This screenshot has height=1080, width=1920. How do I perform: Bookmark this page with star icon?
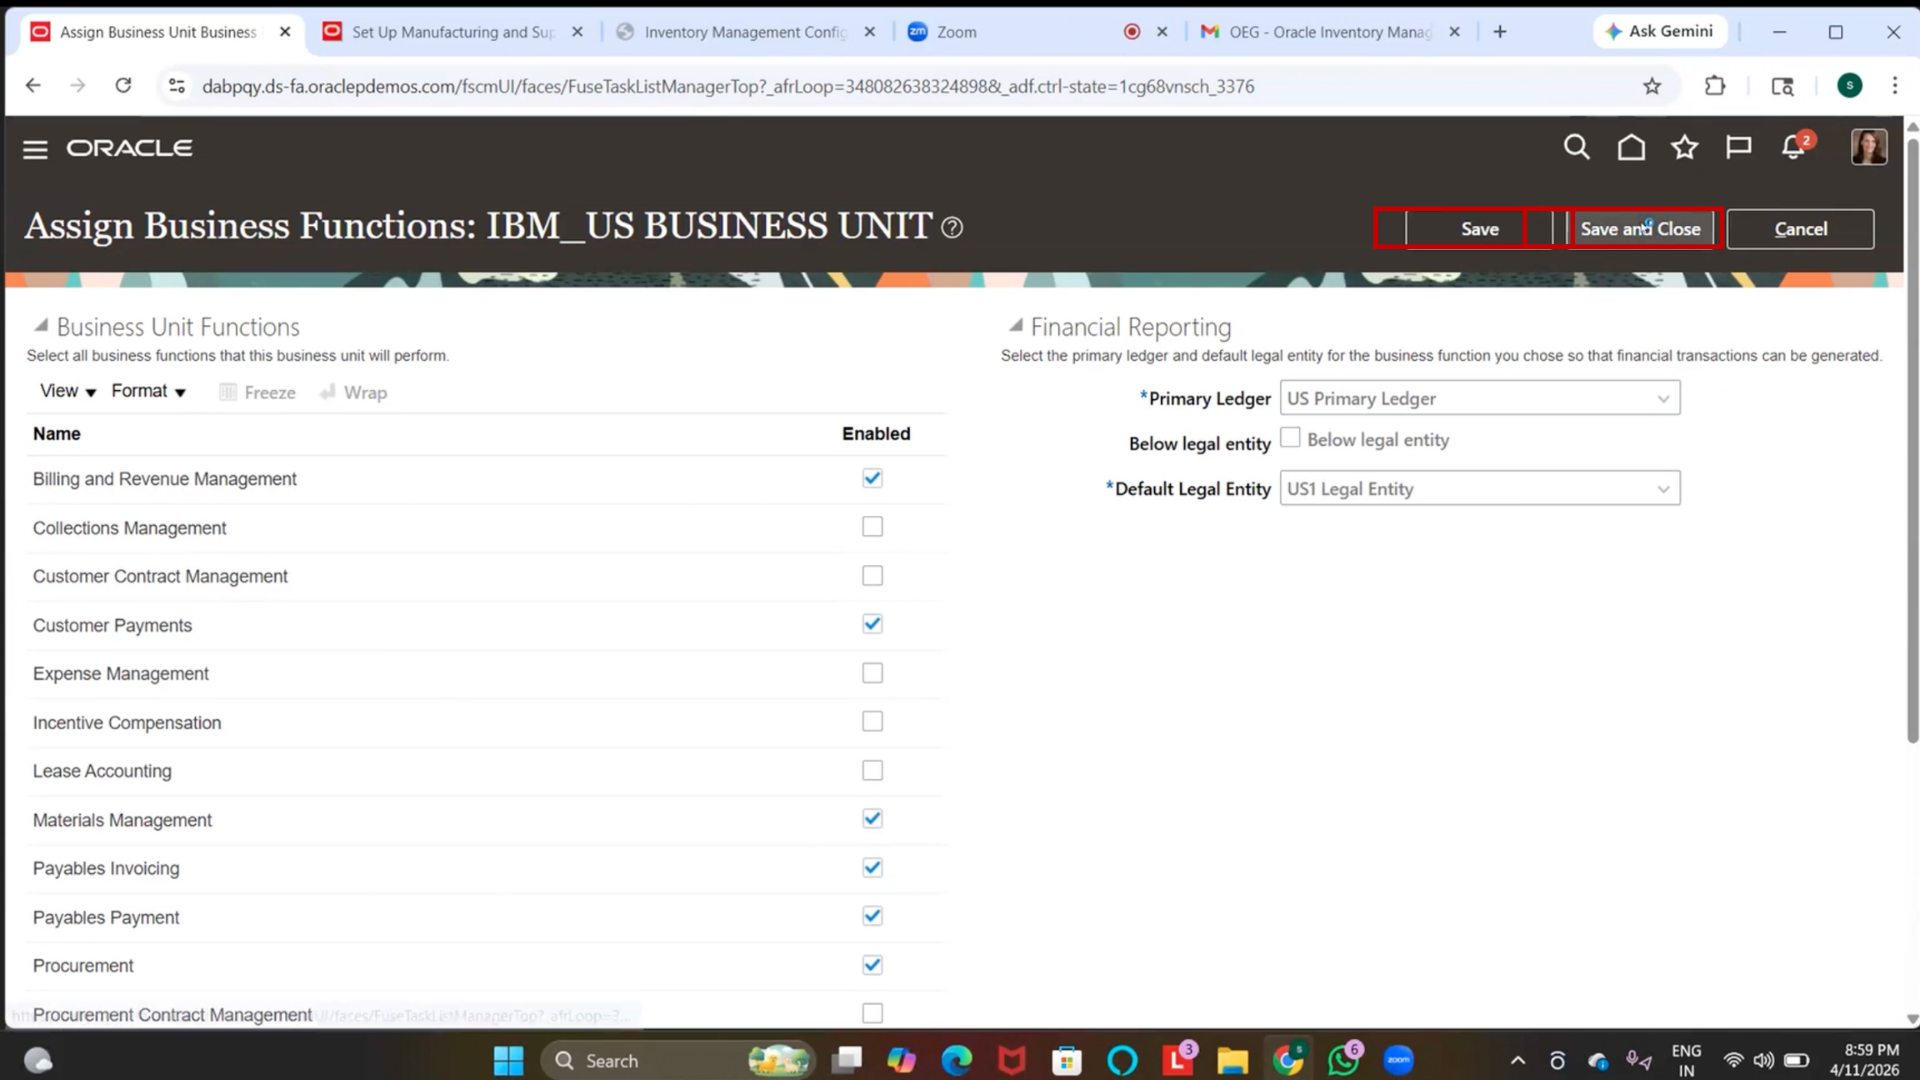click(x=1652, y=86)
